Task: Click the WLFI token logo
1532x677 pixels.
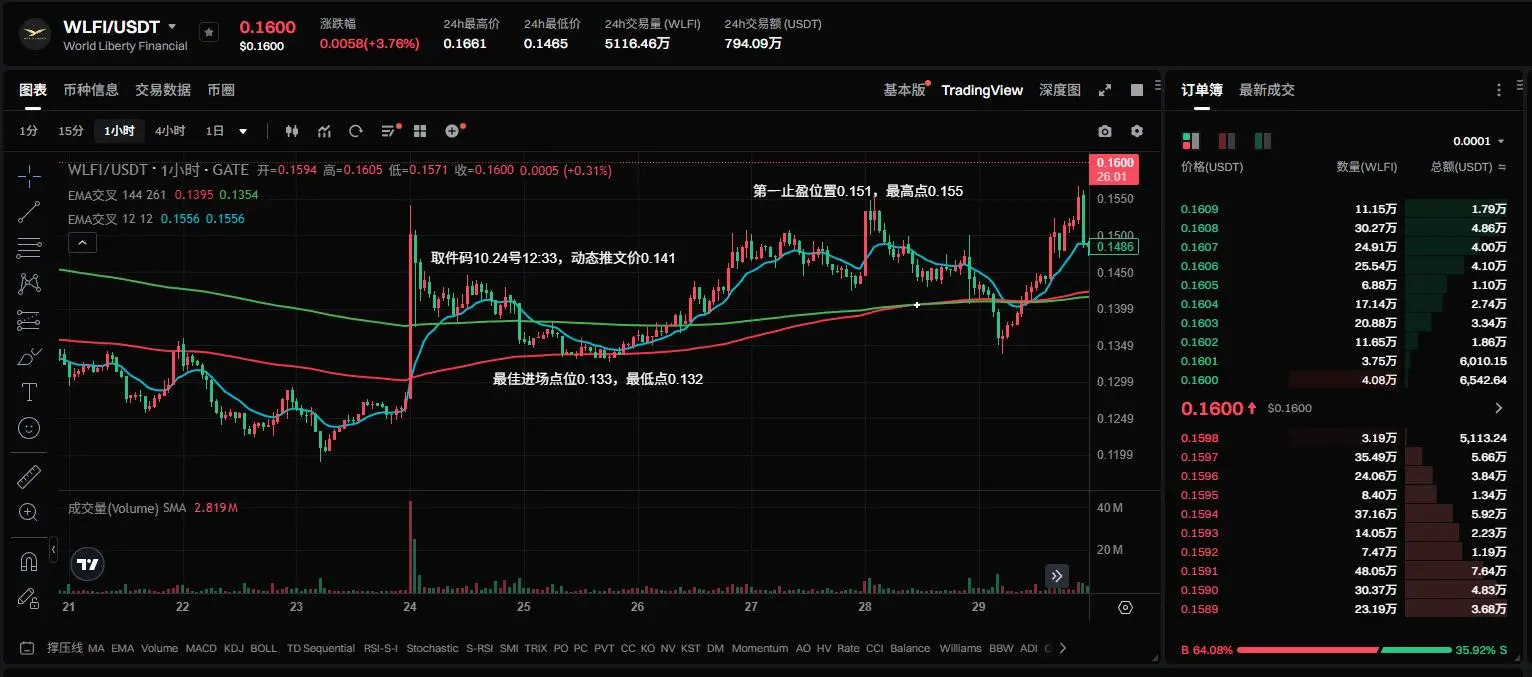Action: [x=36, y=34]
